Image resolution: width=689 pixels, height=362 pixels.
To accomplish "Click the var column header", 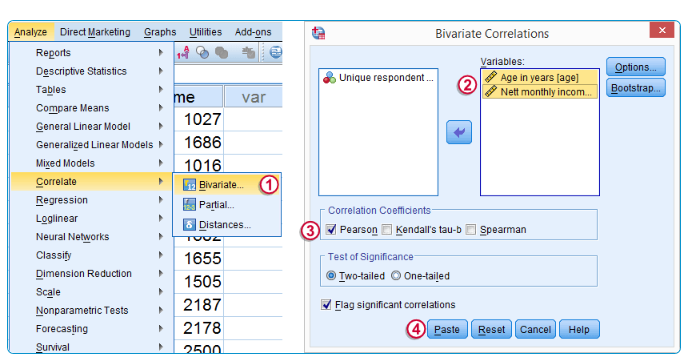I will (x=254, y=97).
